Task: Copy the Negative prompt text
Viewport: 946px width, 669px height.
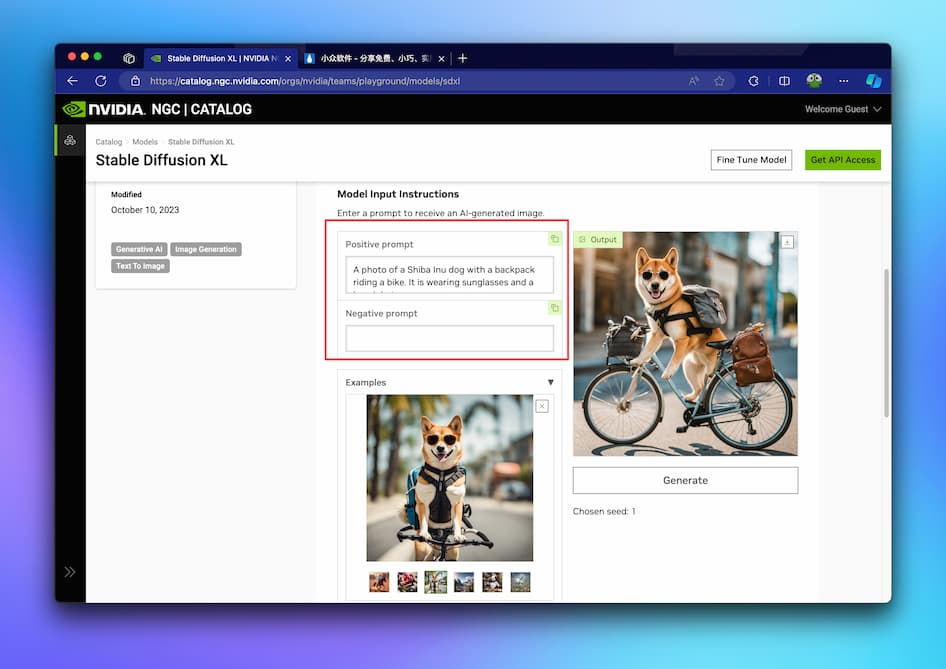Action: coord(554,308)
